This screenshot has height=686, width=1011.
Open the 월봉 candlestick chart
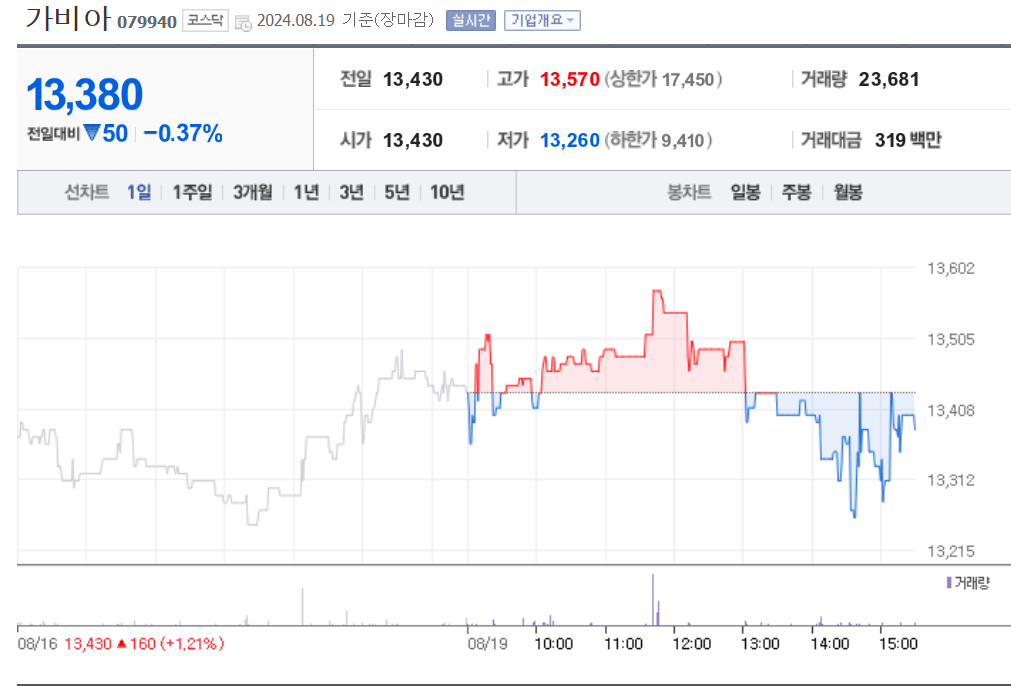pyautogui.click(x=848, y=192)
